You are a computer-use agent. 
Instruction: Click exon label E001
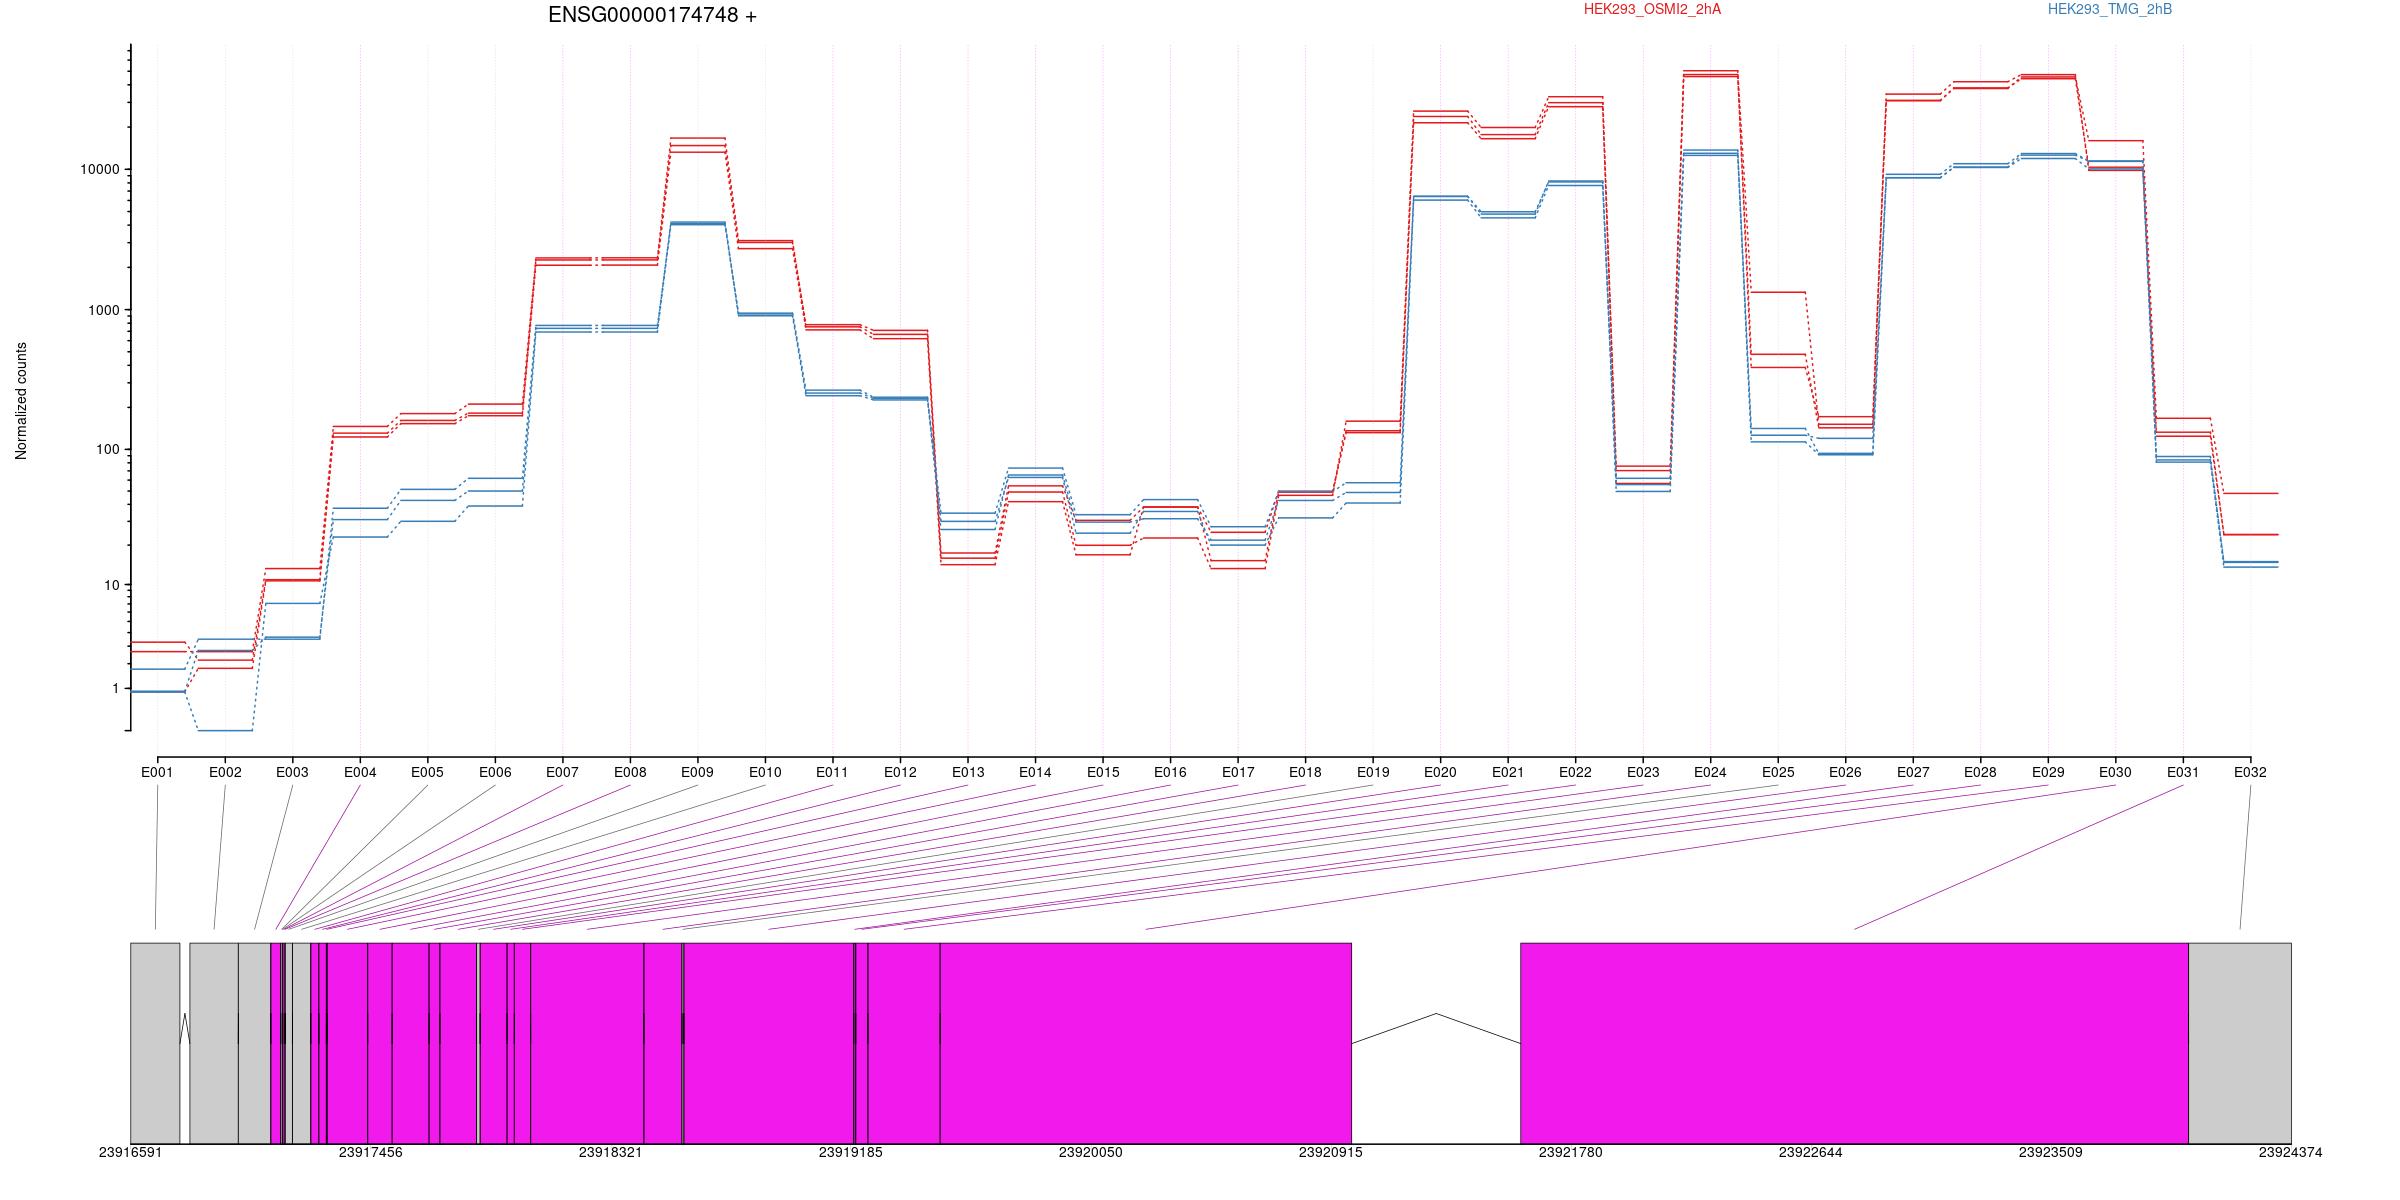click(157, 772)
